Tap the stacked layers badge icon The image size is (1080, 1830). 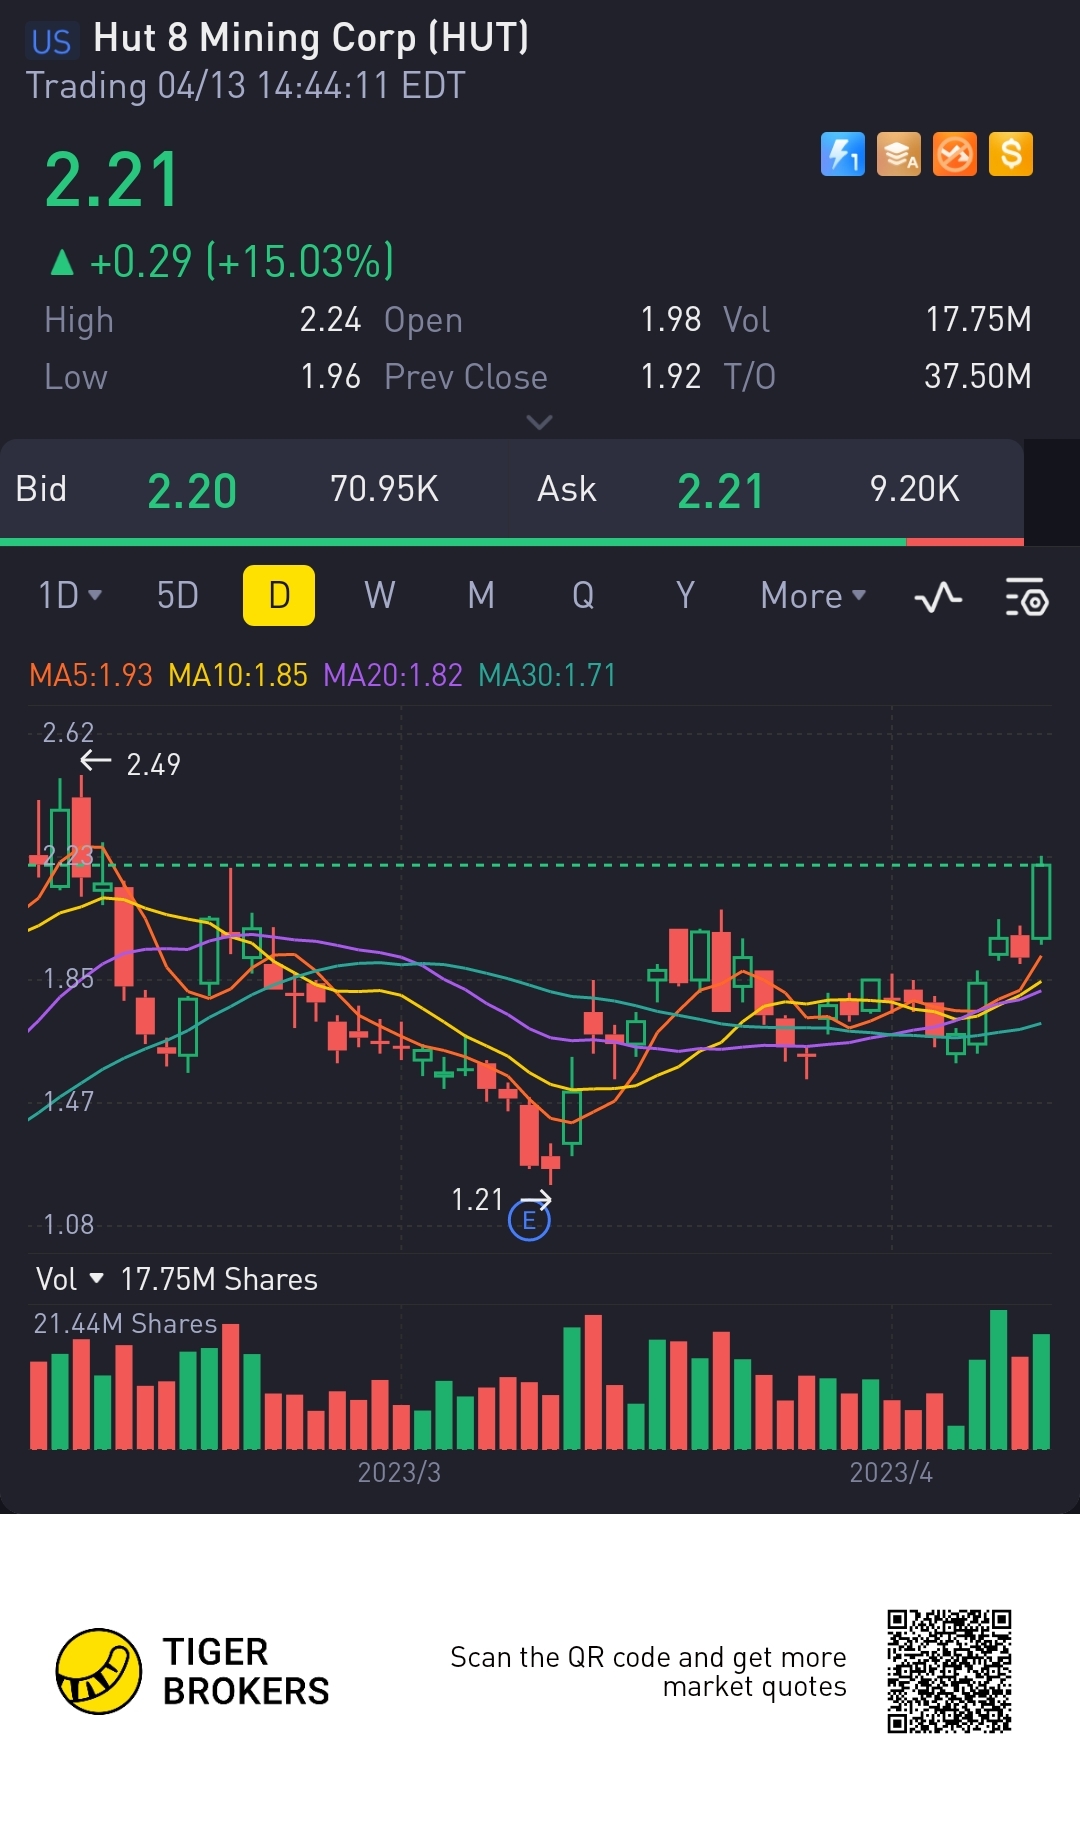click(899, 155)
